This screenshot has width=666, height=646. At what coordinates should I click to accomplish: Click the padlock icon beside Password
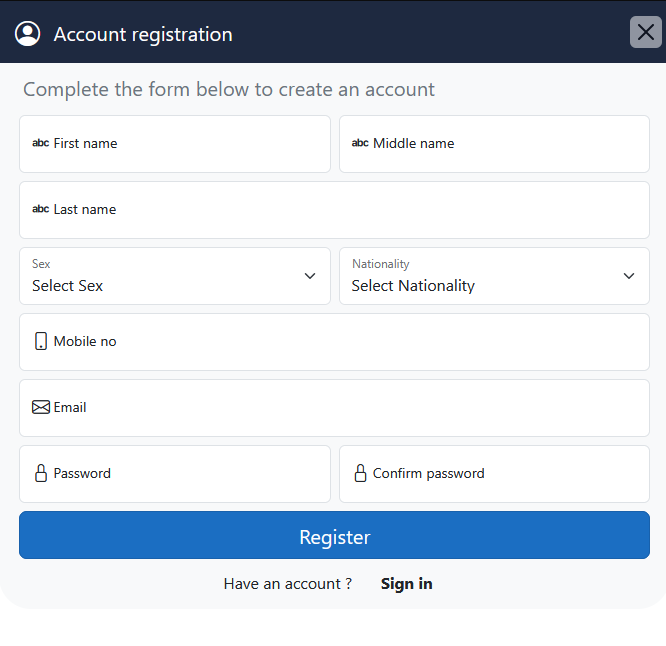[x=41, y=473]
